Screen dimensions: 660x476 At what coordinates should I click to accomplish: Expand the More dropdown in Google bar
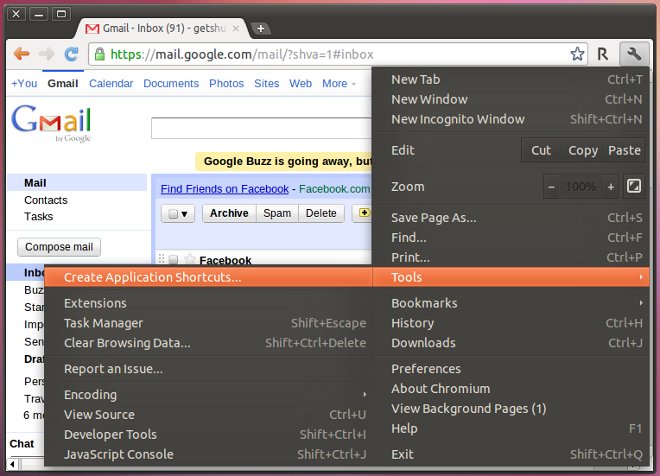339,83
